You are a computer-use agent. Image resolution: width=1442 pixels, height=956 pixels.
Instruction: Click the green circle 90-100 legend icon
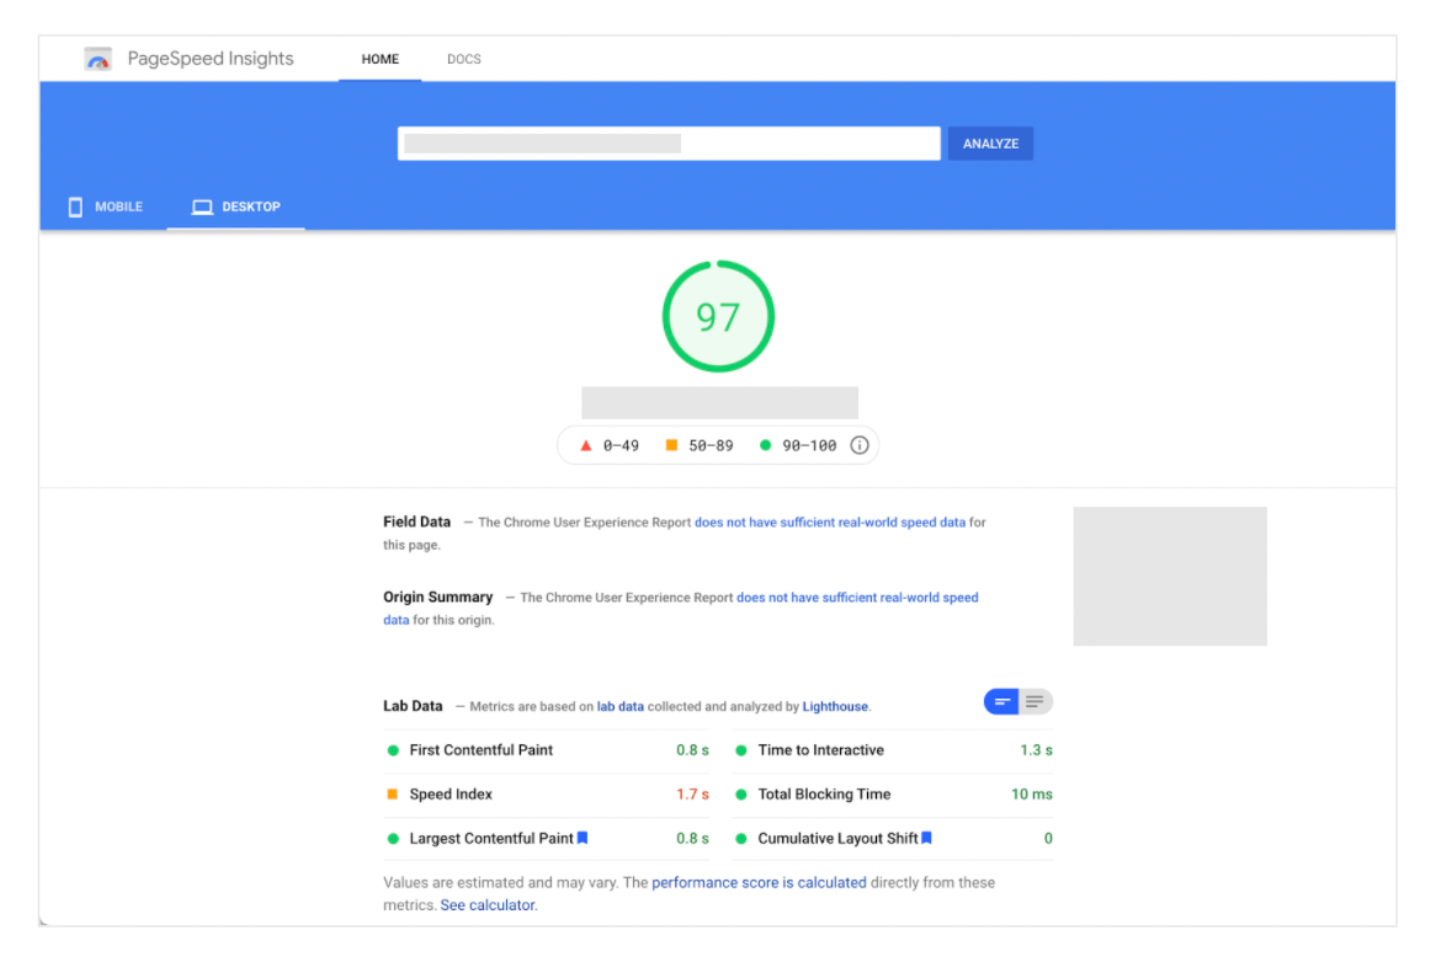tap(765, 445)
